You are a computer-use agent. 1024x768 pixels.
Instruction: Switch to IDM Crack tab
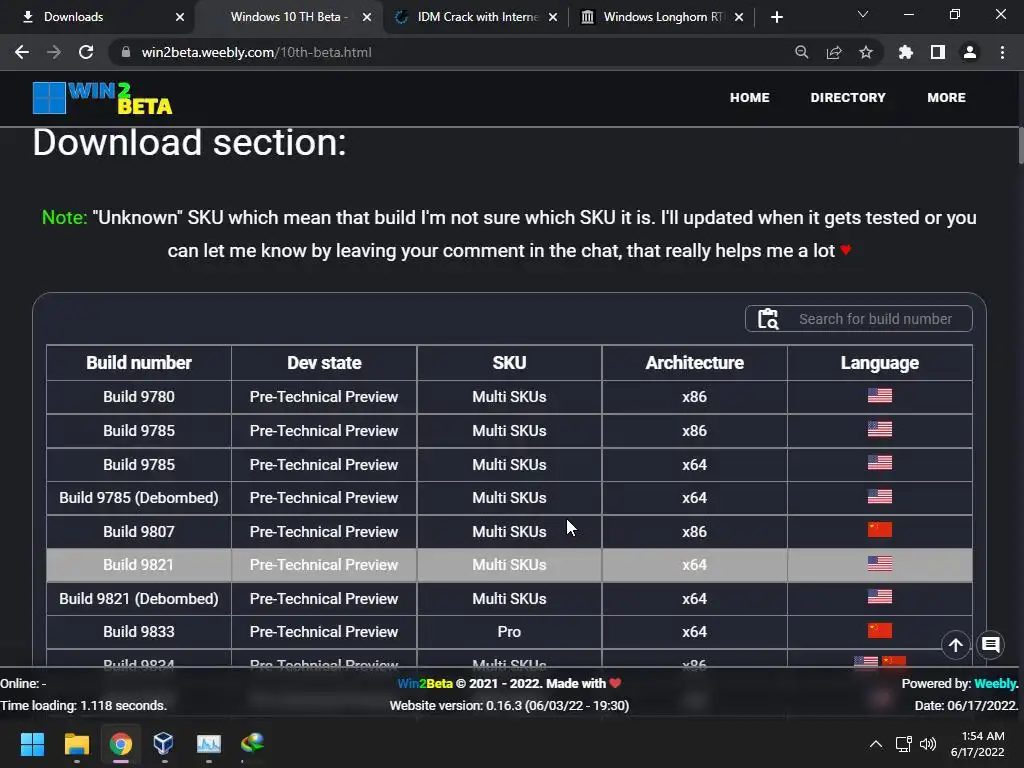[x=477, y=17]
